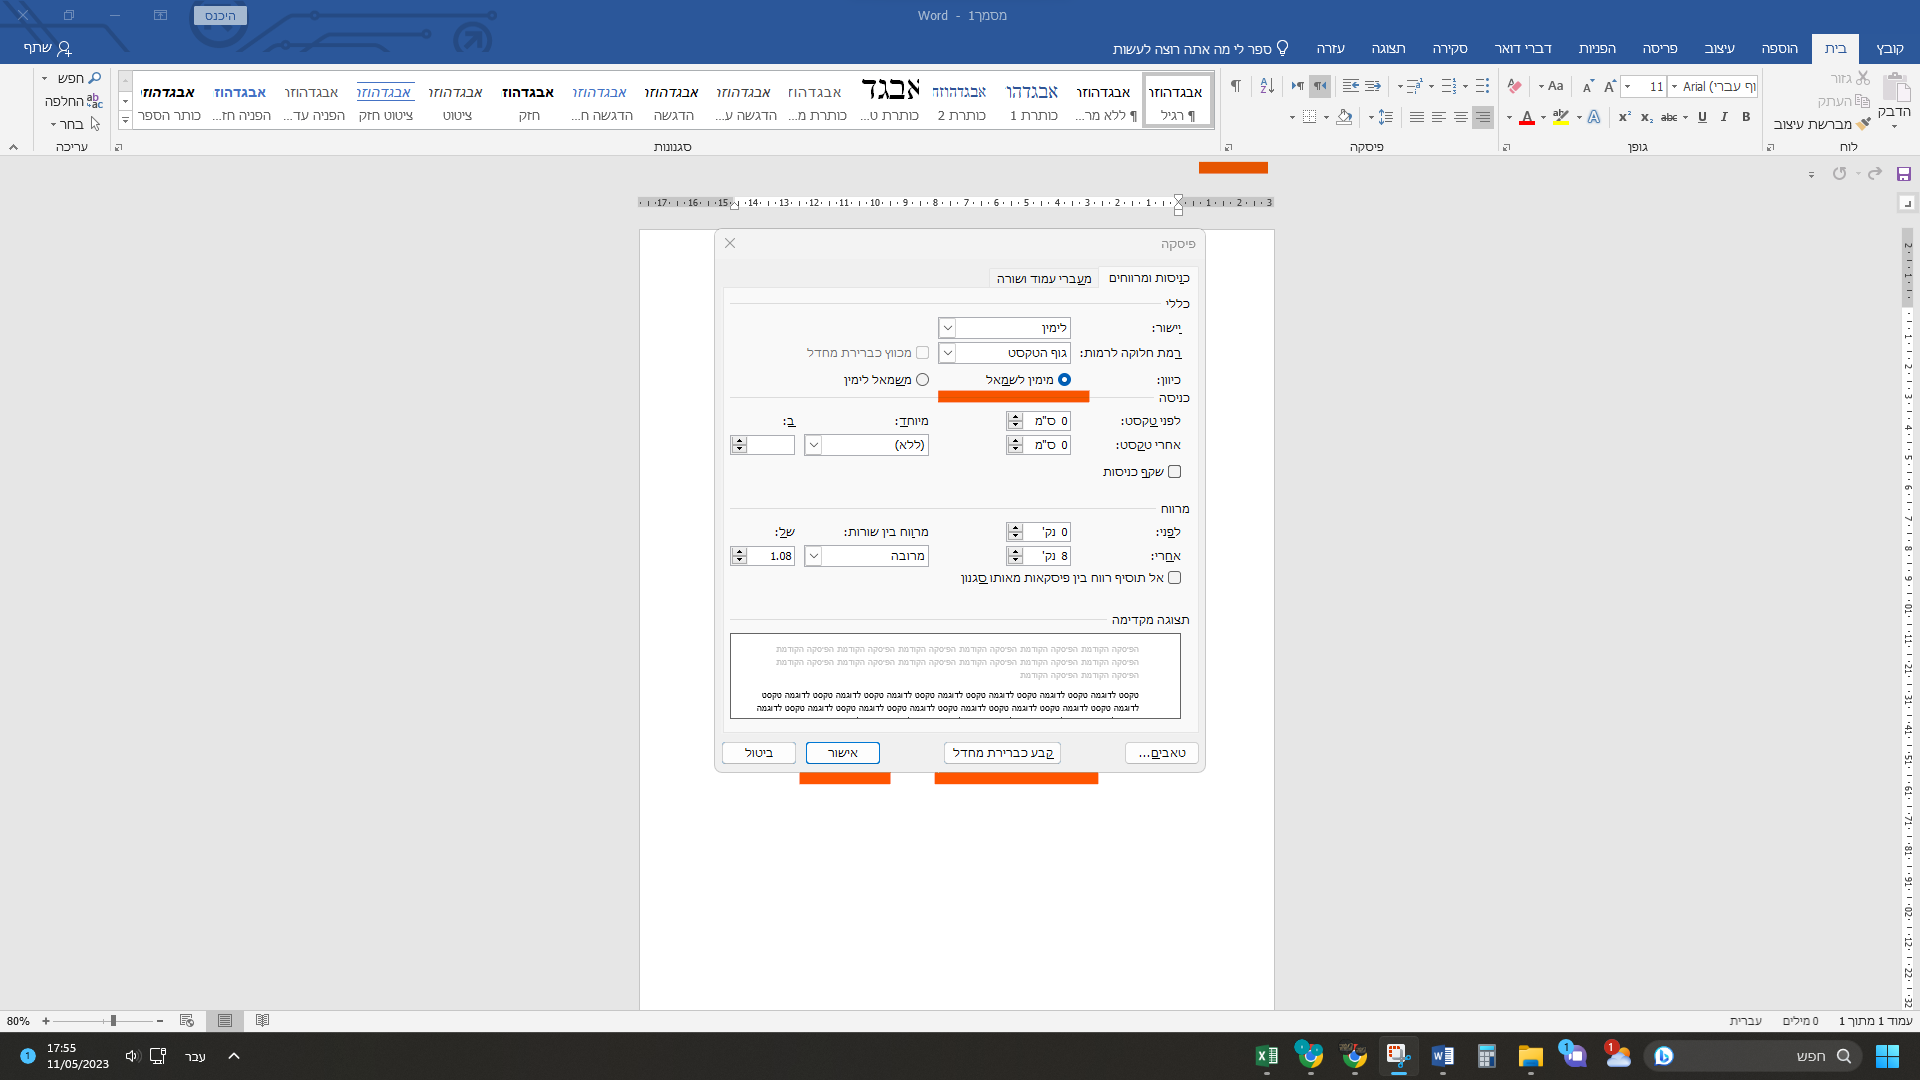Click the Clear All Formatting eraser icon
Image resolution: width=1920 pixels, height=1080 pixels.
pos(1514,86)
